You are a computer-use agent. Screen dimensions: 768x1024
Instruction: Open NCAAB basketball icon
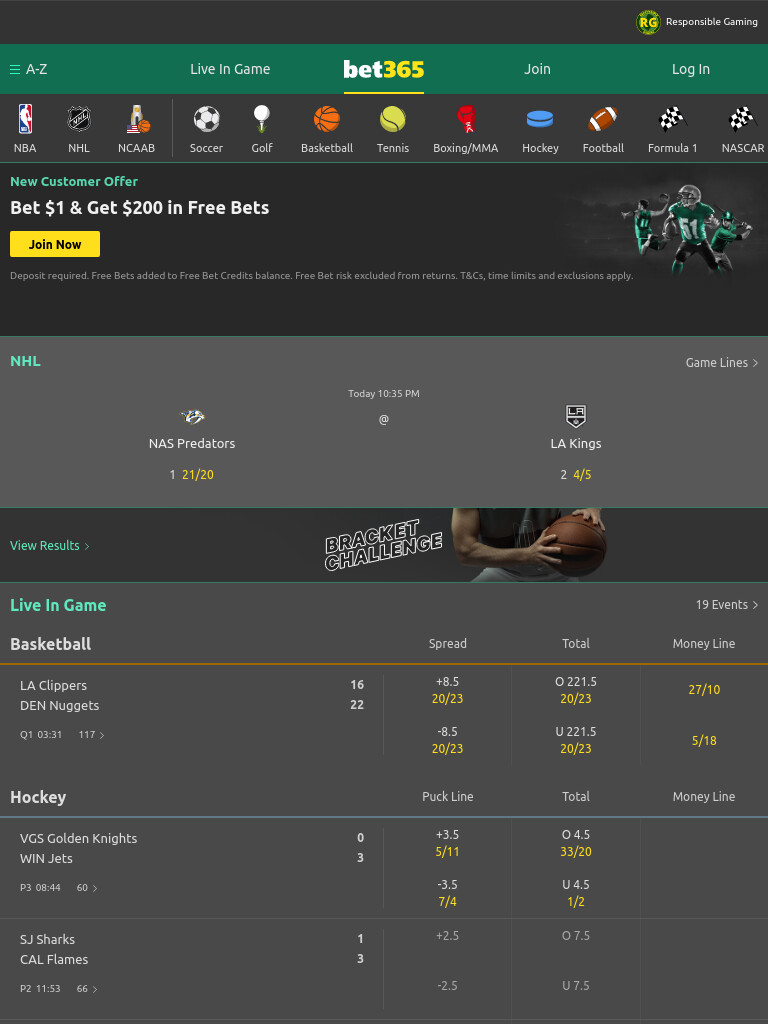[x=136, y=119]
